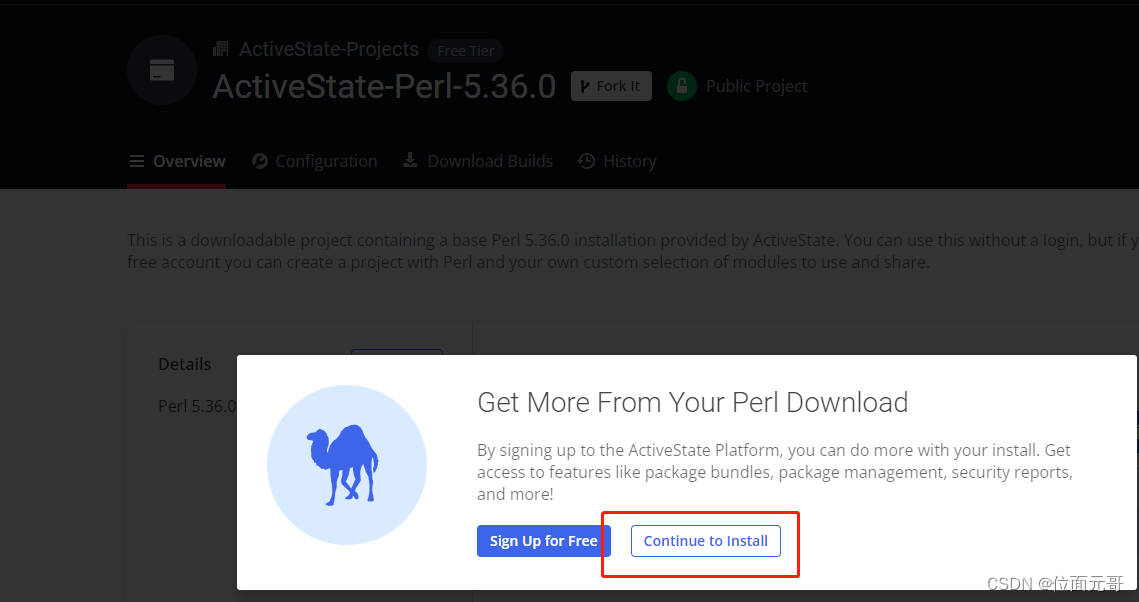The image size is (1139, 602).
Task: Click the list icon beside Overview
Action: [x=136, y=161]
